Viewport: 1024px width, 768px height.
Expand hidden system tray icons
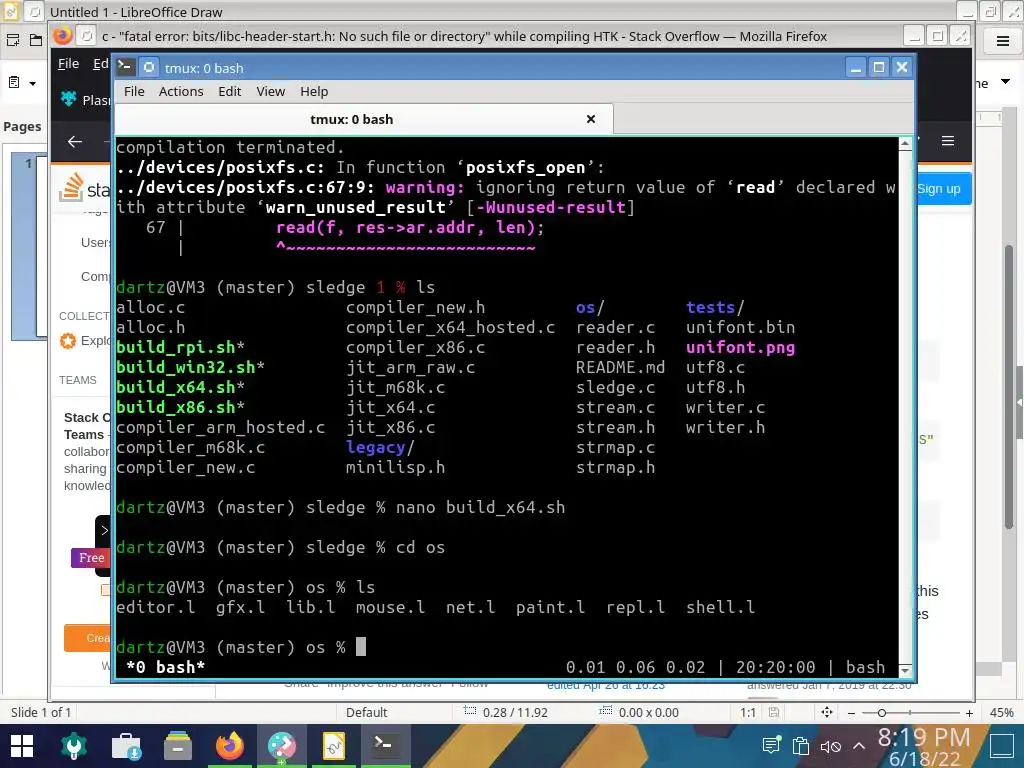tap(859, 746)
